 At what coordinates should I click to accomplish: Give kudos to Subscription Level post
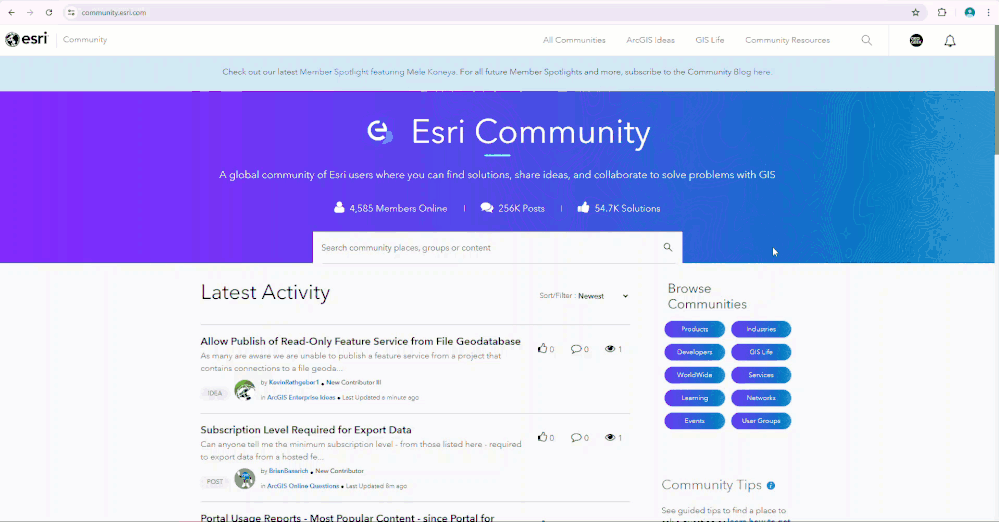click(x=542, y=437)
